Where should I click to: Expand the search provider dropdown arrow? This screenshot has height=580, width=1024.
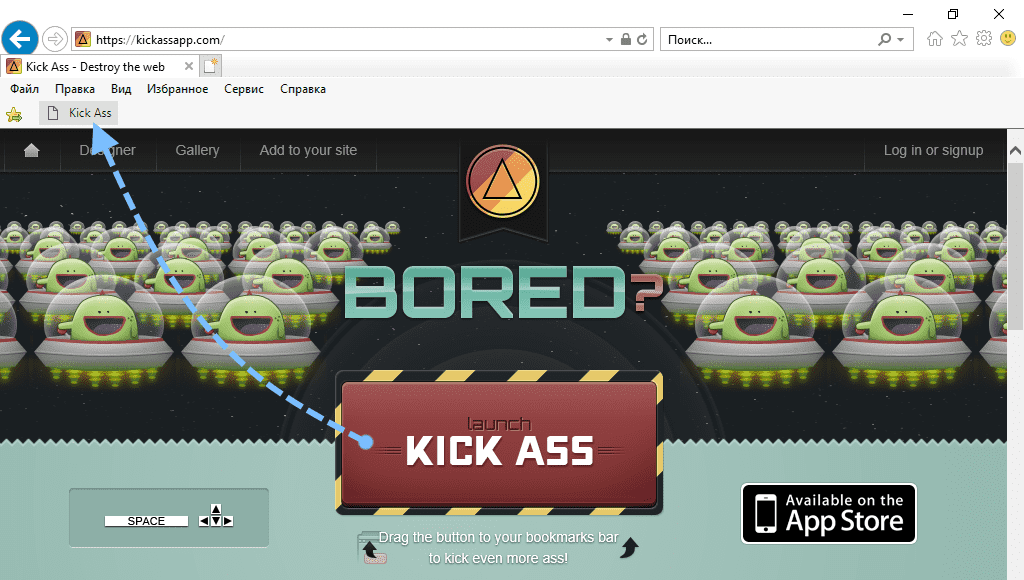point(901,40)
